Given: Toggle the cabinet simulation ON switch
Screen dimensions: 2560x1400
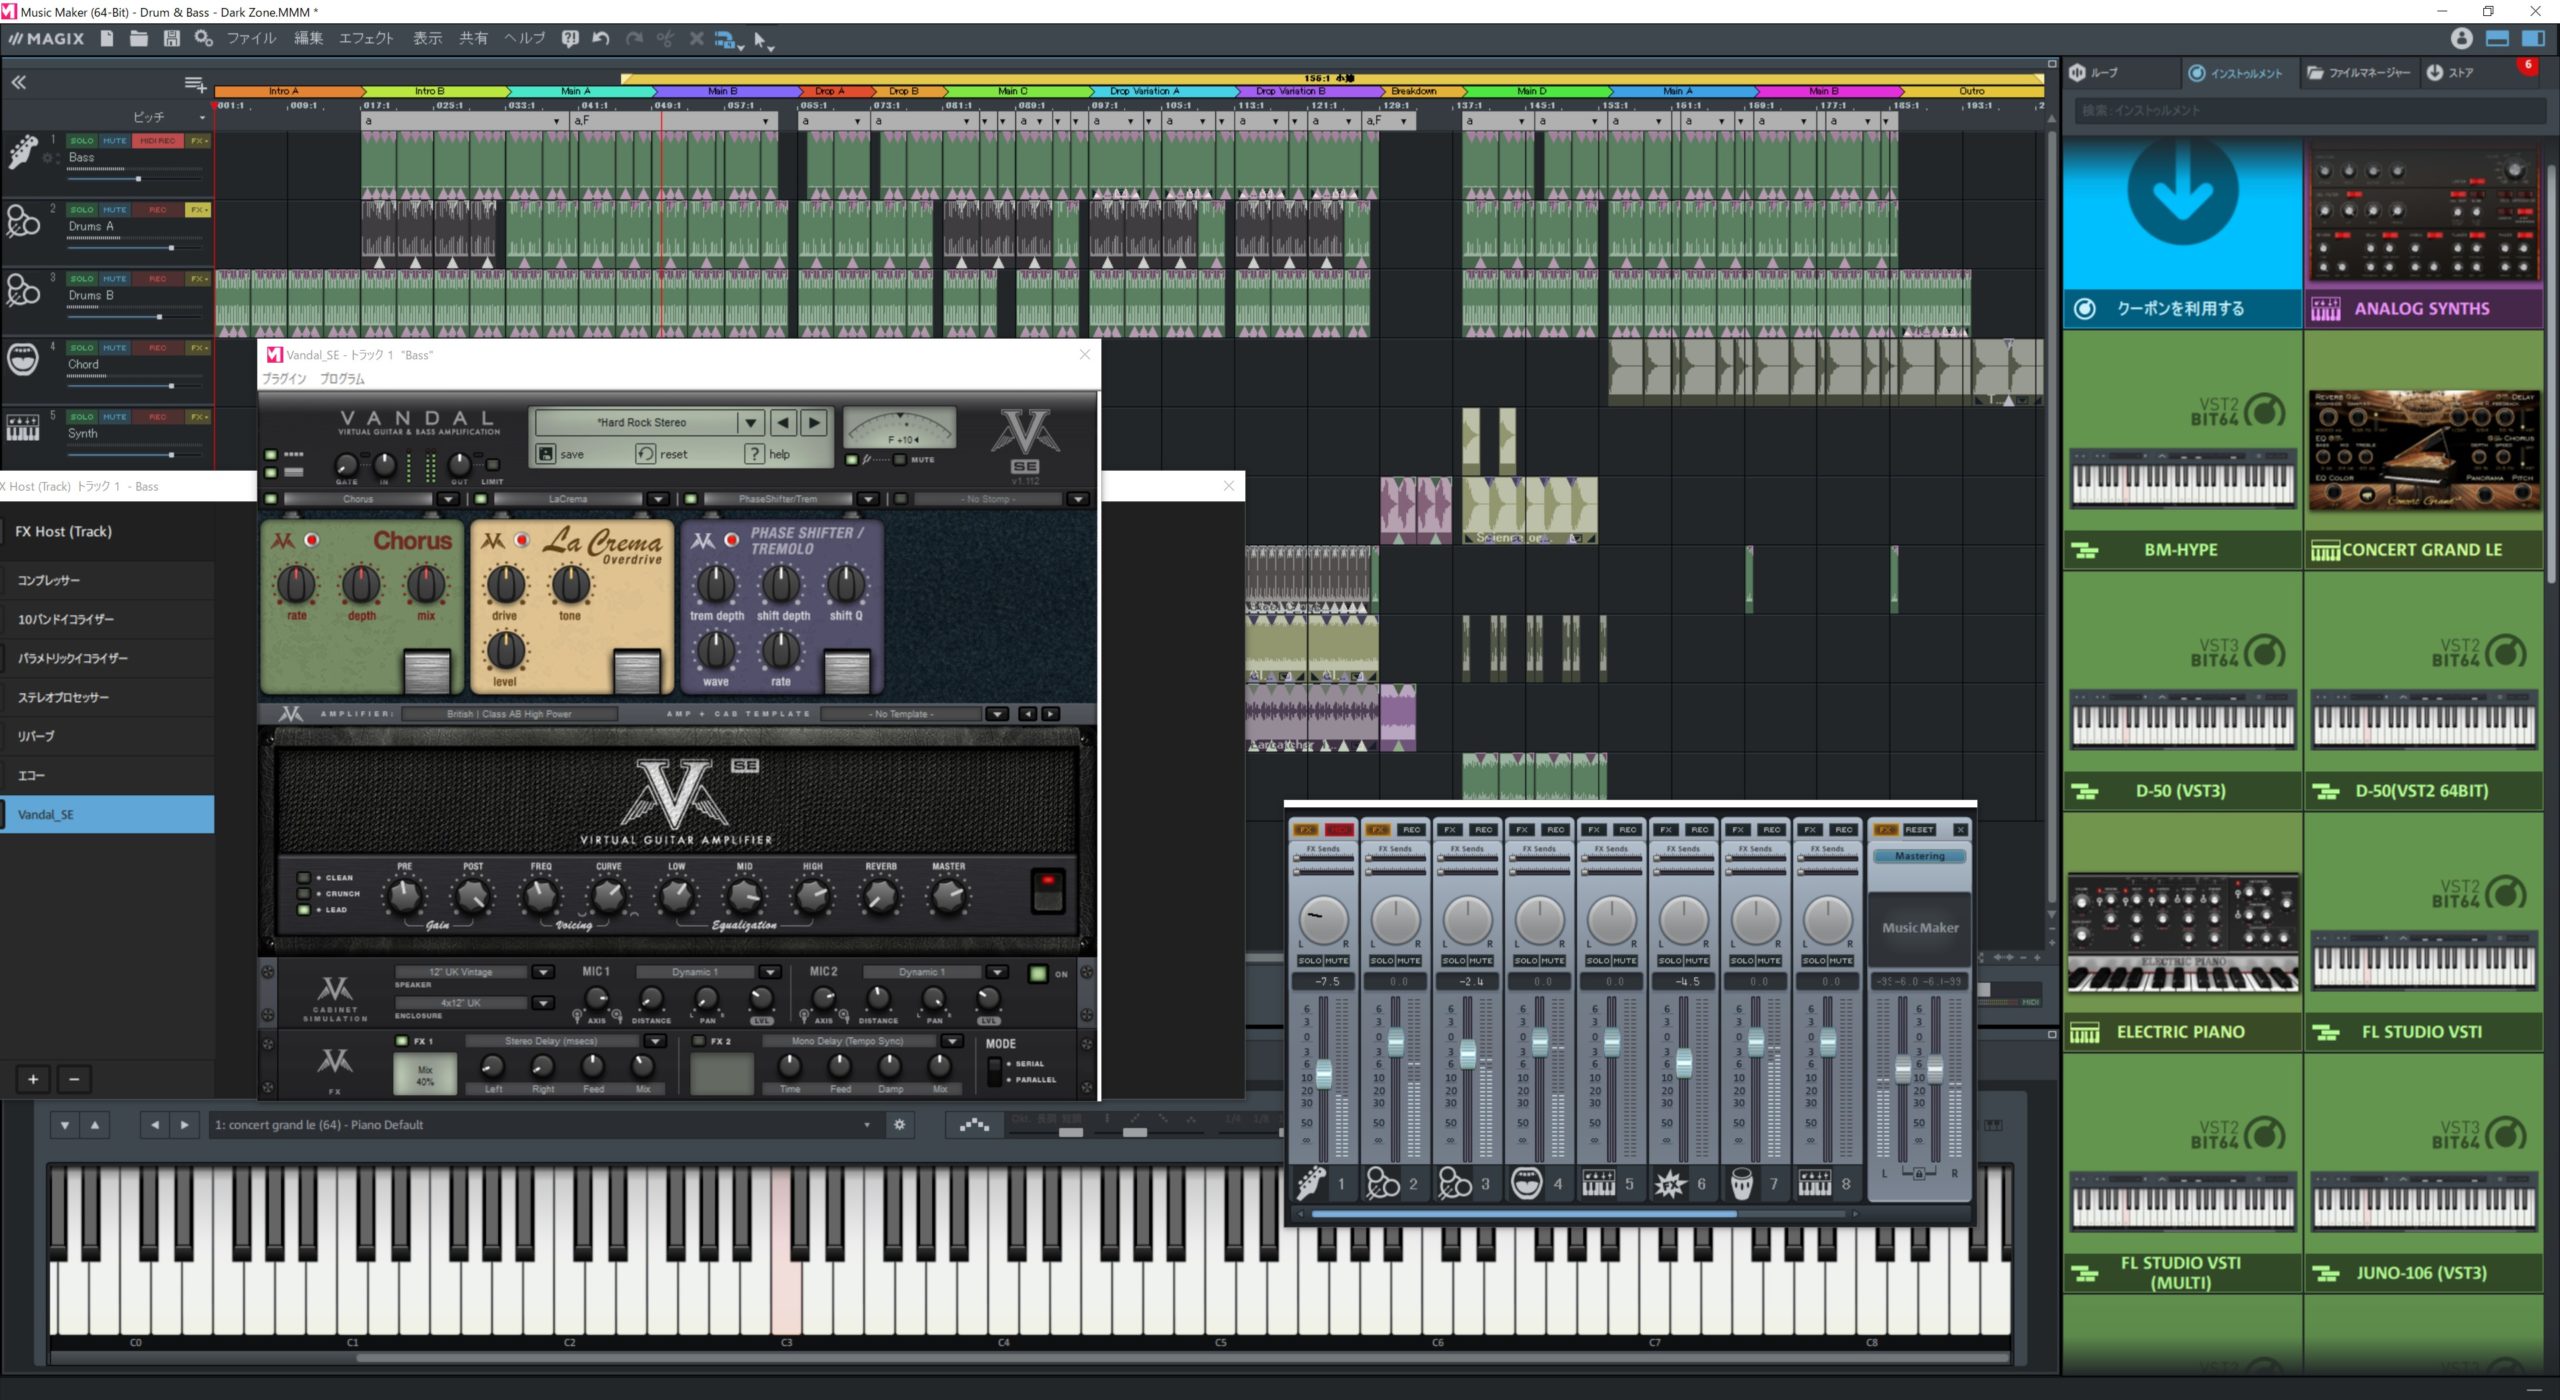Looking at the screenshot, I should (x=1038, y=973).
